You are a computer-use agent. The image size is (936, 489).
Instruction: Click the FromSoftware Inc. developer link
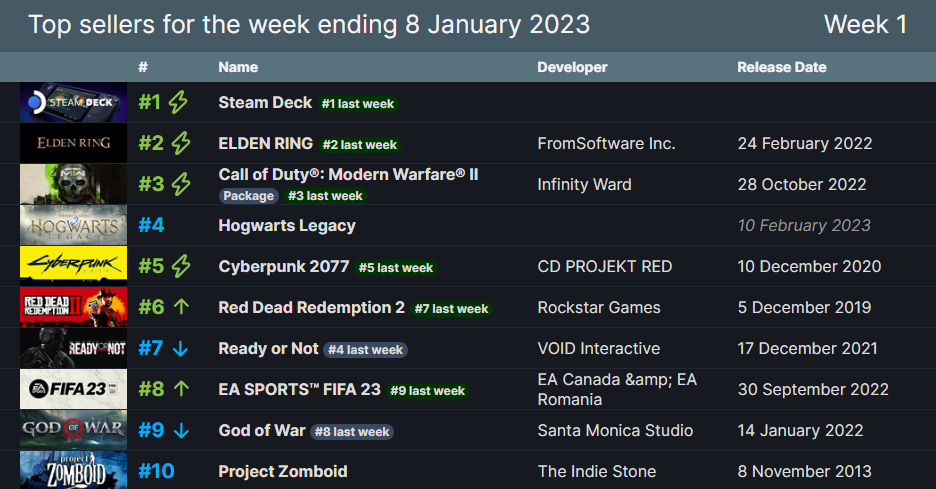pyautogui.click(x=606, y=144)
